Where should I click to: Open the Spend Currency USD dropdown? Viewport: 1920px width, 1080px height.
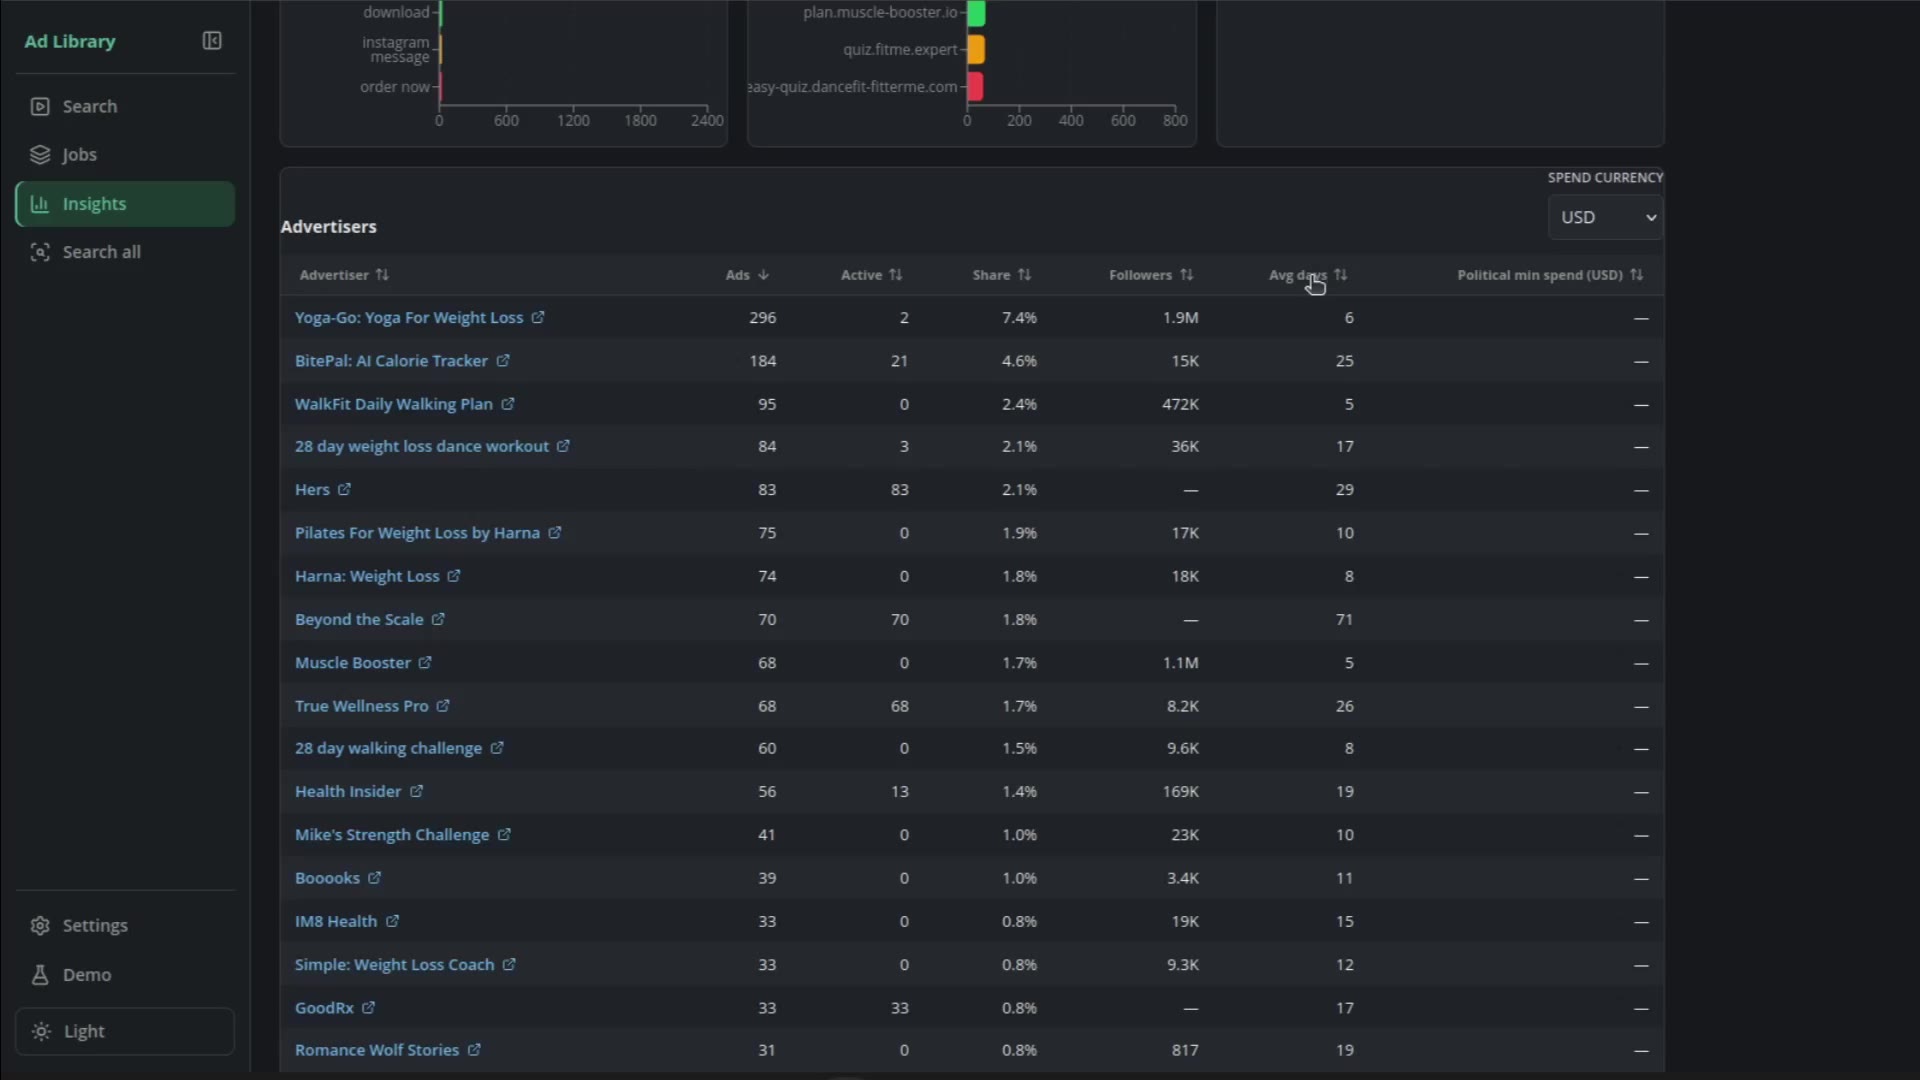[1605, 217]
